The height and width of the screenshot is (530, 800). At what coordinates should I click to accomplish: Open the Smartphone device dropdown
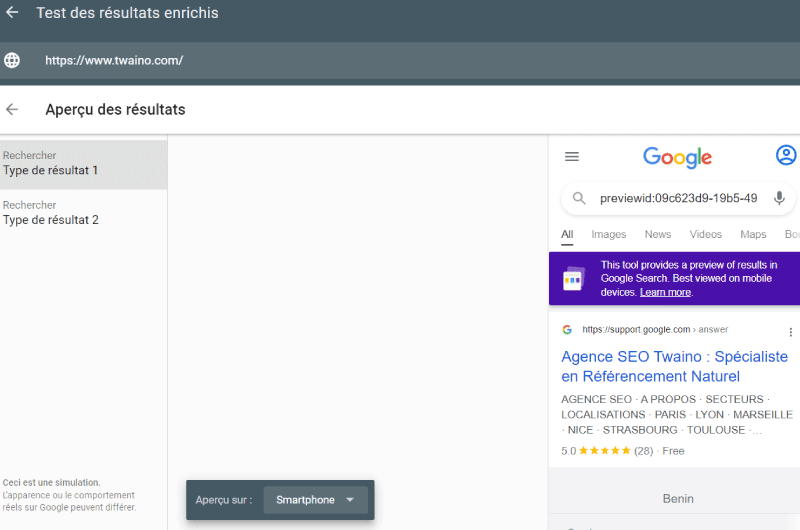point(315,500)
